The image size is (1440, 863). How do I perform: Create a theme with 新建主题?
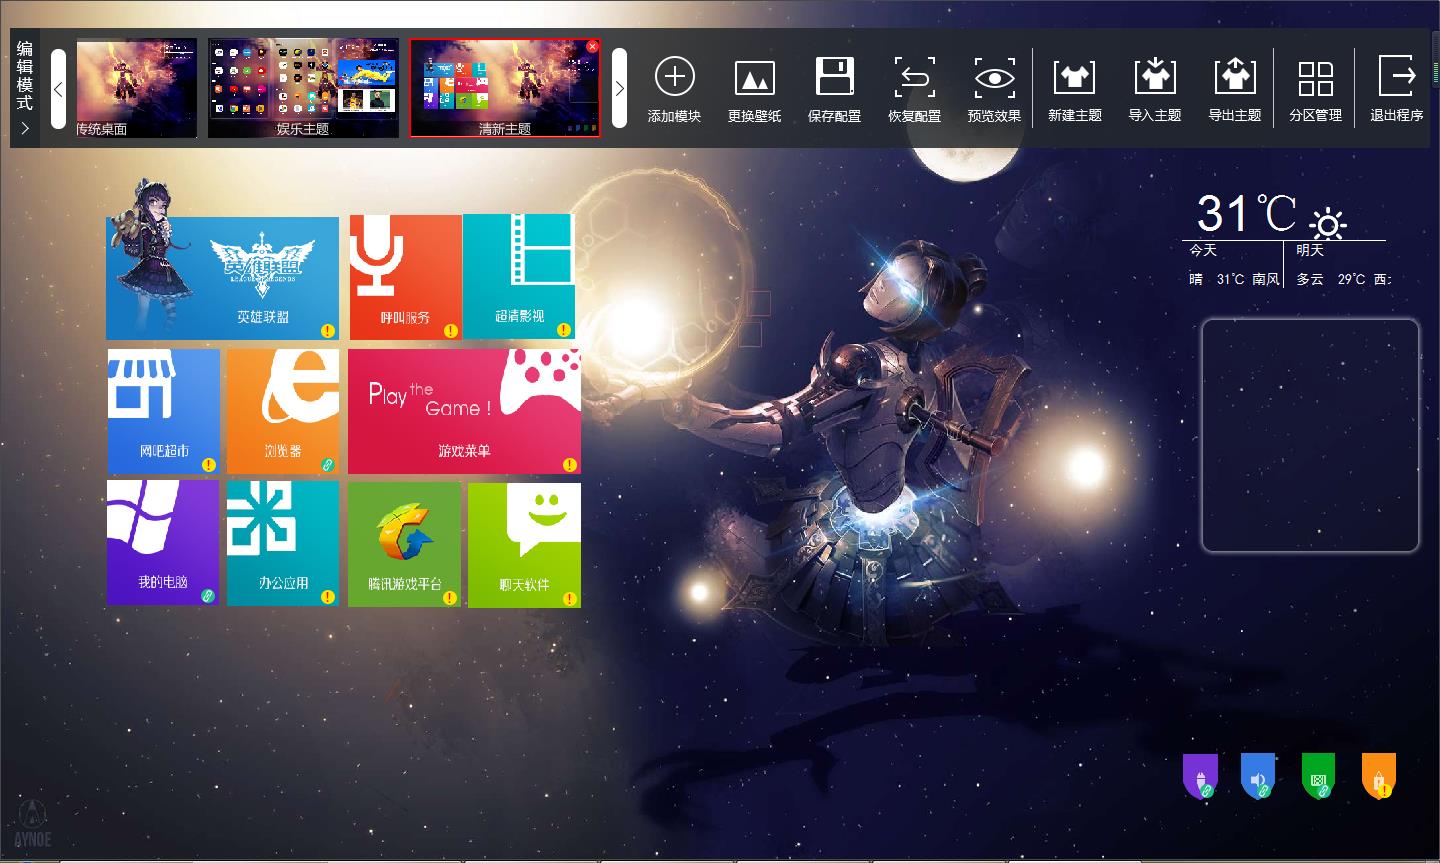(1075, 77)
